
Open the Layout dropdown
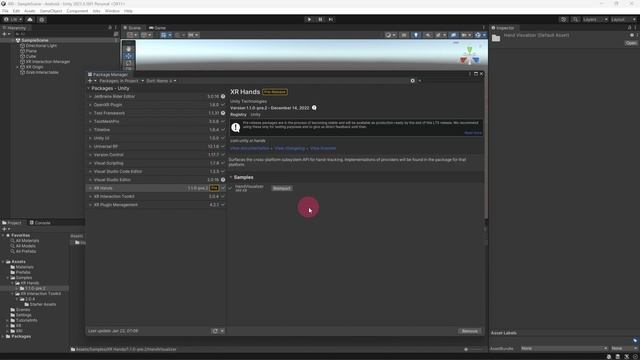pyautogui.click(x=623, y=19)
